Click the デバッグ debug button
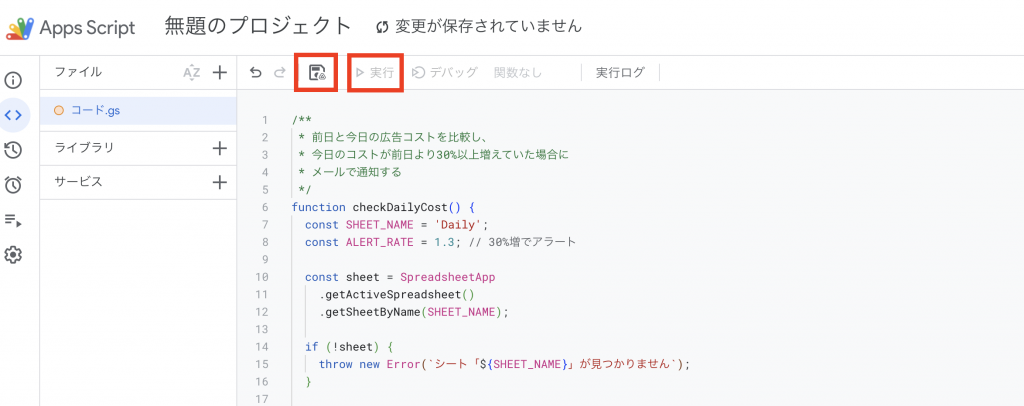1024x406 pixels. 445,72
